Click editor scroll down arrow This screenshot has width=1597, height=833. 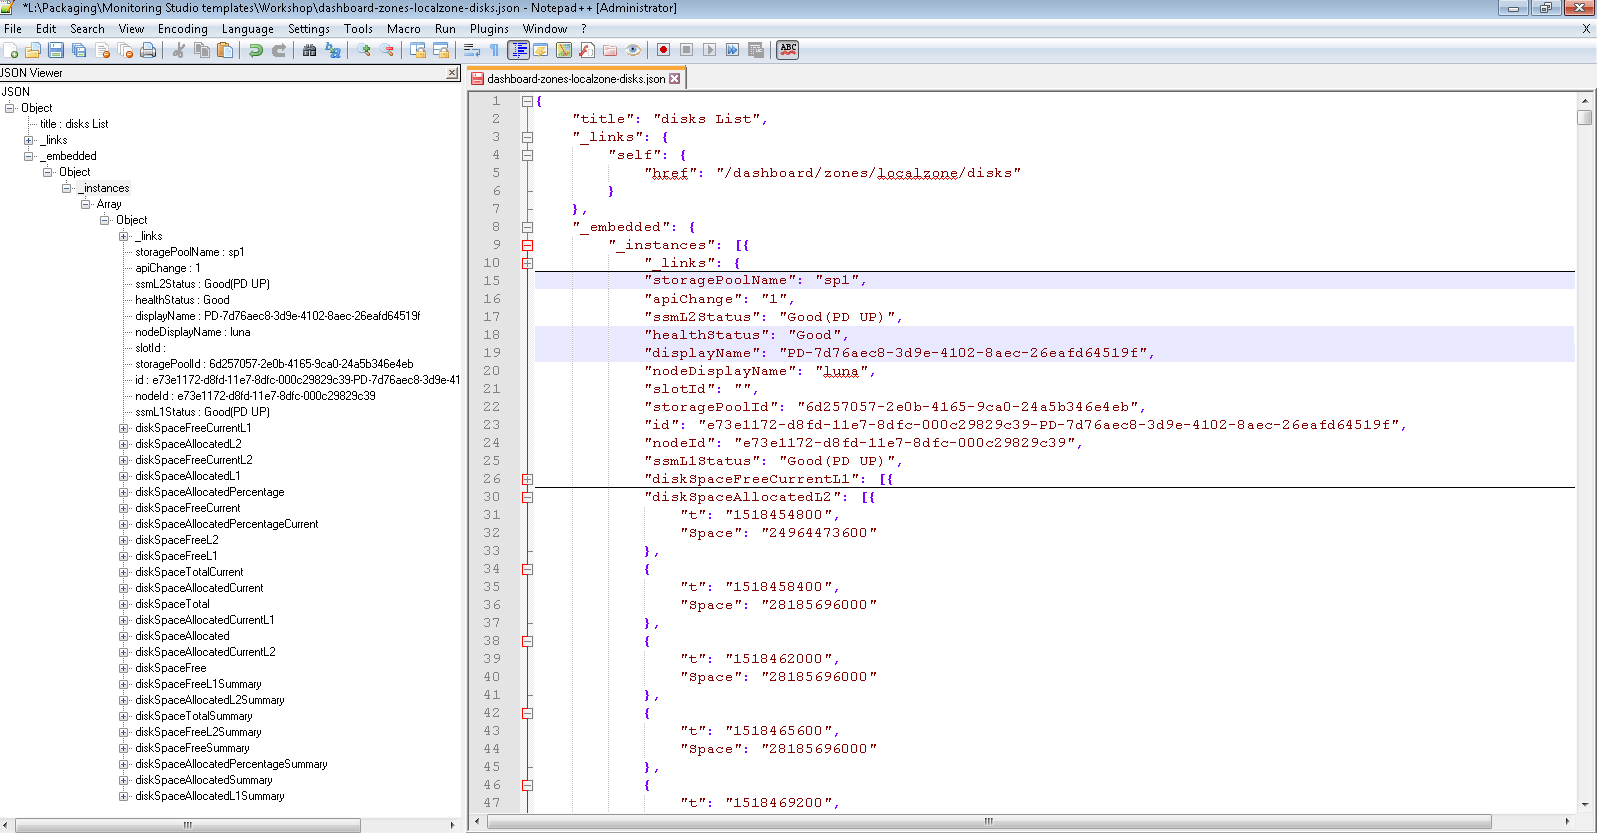point(1585,804)
